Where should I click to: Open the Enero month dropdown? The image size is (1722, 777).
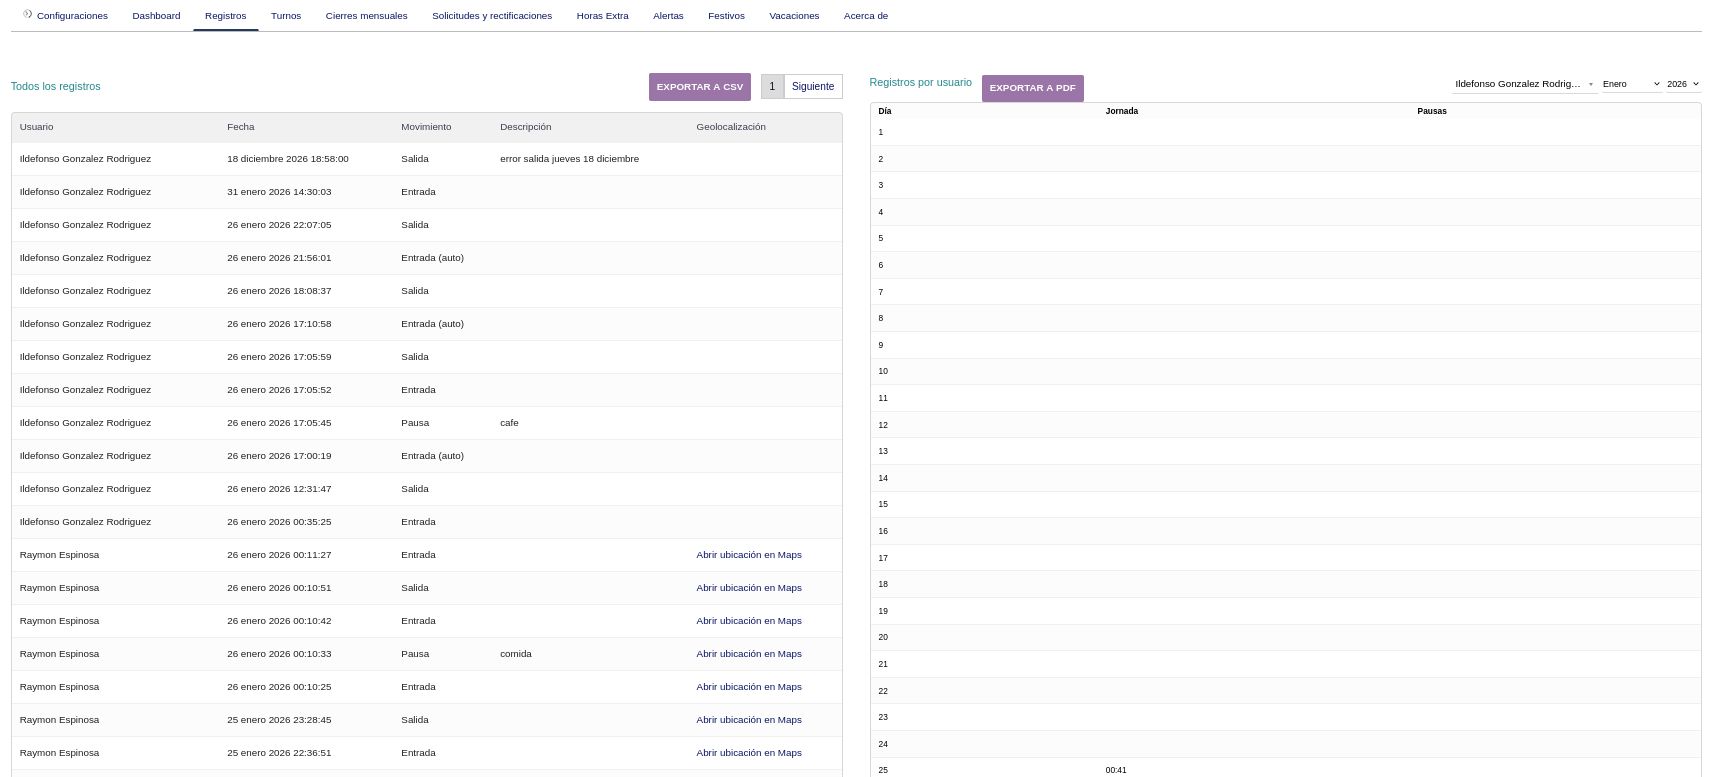pyautogui.click(x=1630, y=84)
